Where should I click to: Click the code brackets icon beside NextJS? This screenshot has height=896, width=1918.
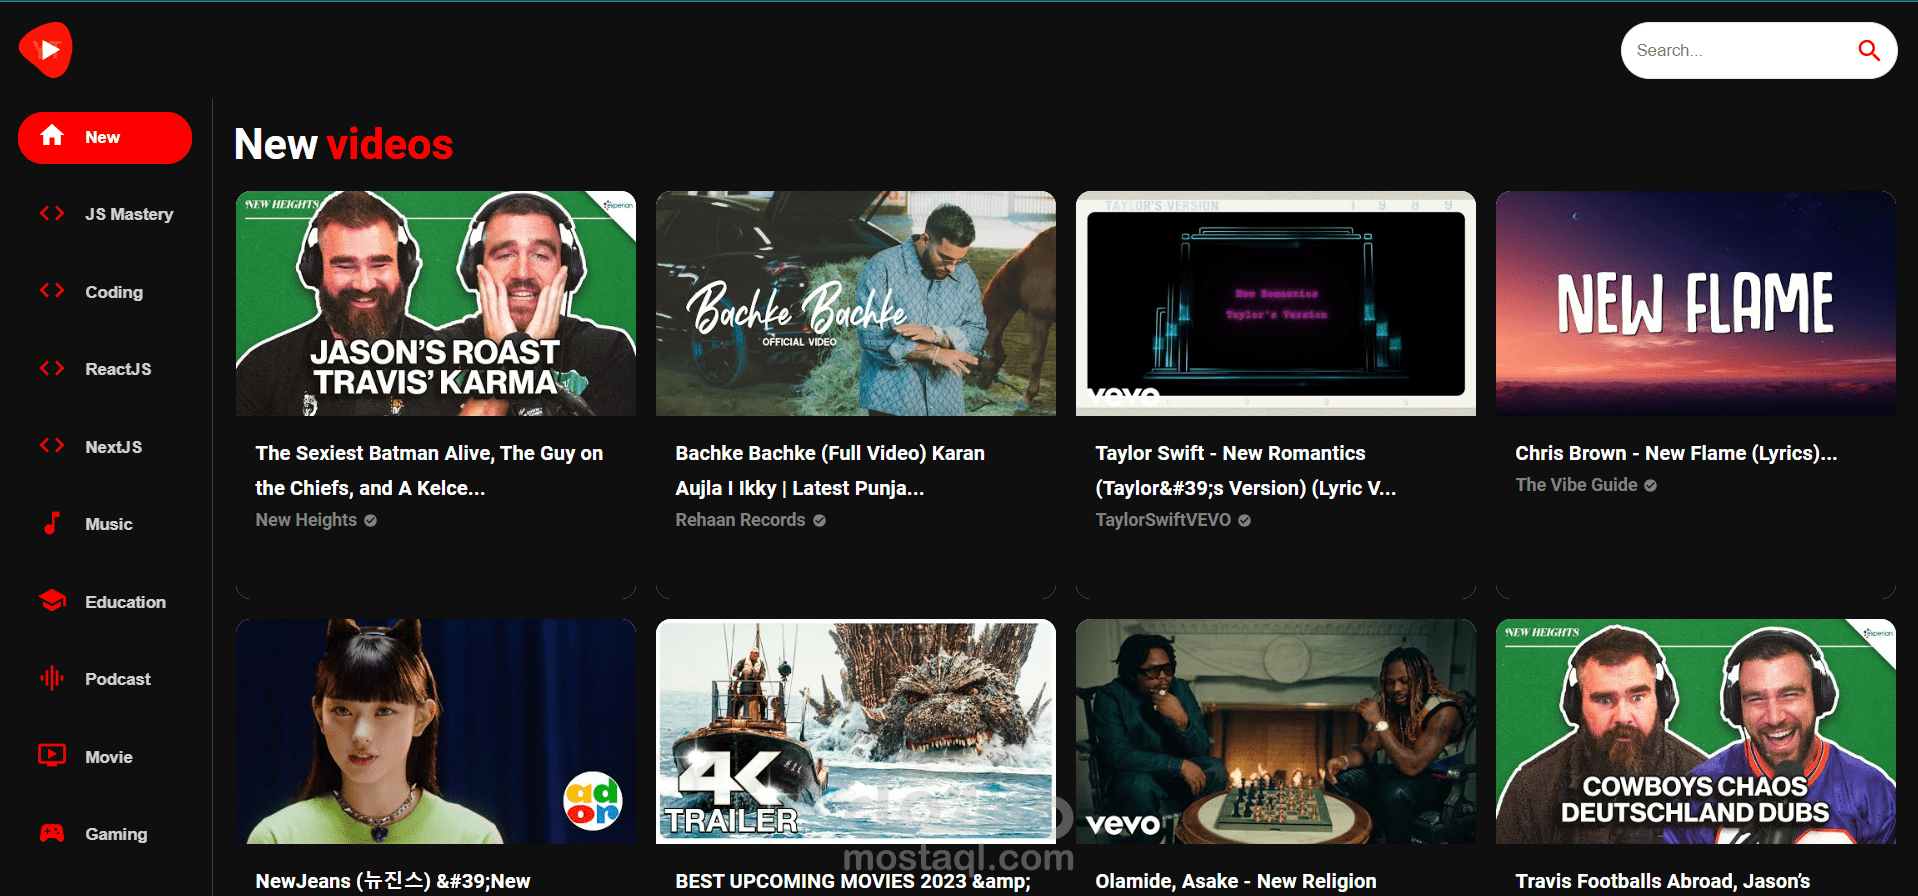pyautogui.click(x=52, y=446)
